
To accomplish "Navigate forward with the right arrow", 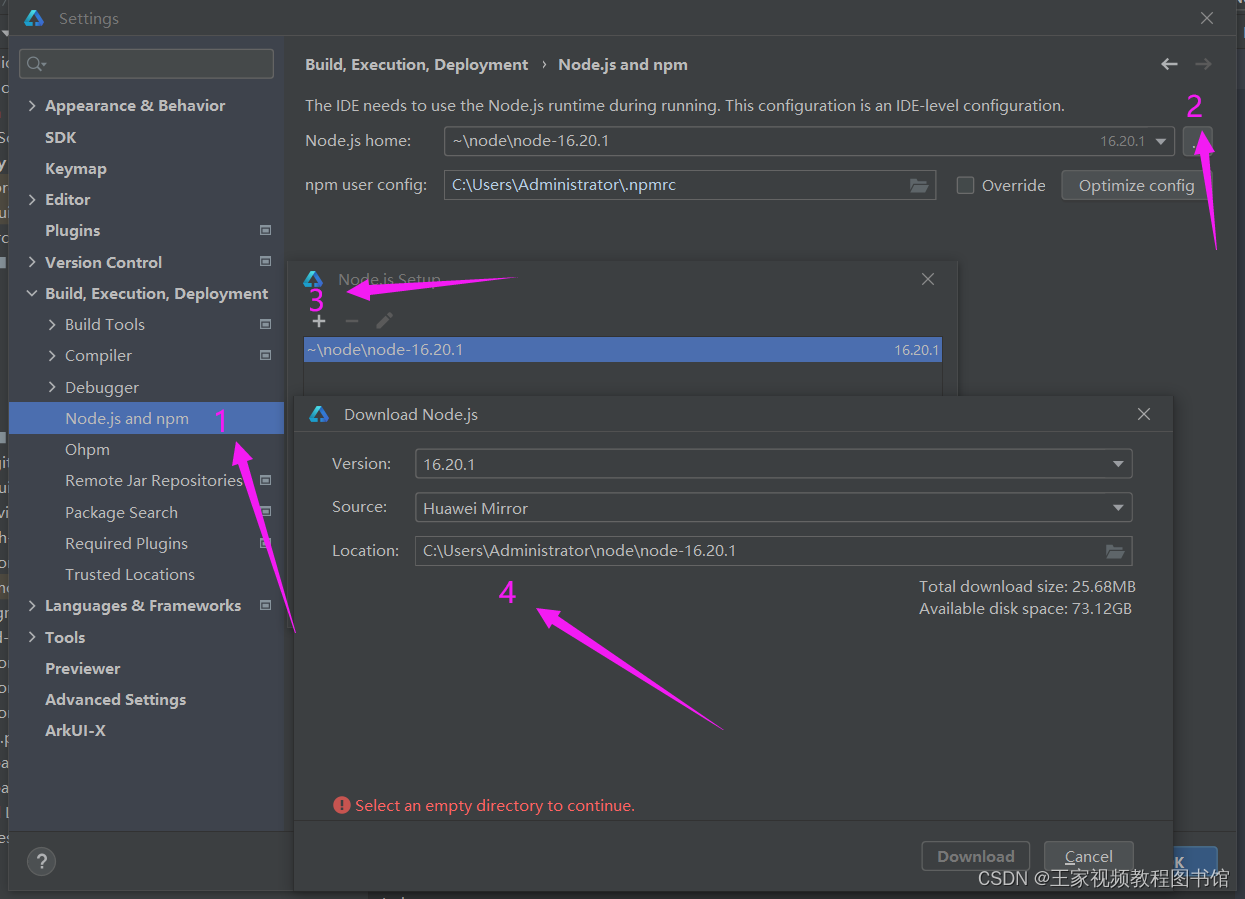I will [x=1203, y=64].
